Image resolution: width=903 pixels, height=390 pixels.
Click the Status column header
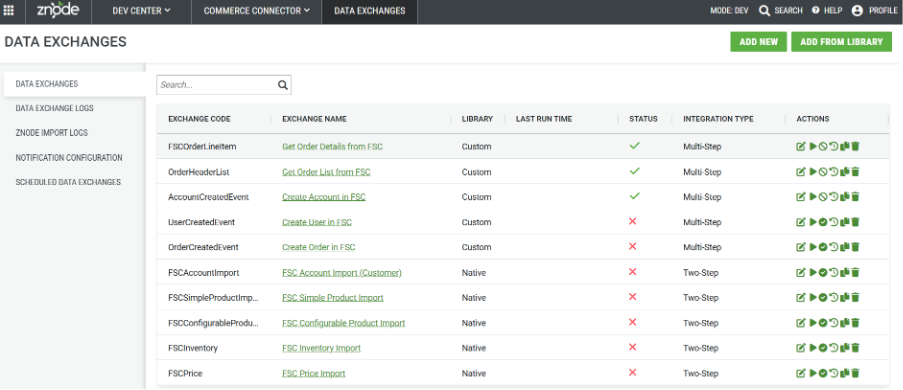point(643,119)
